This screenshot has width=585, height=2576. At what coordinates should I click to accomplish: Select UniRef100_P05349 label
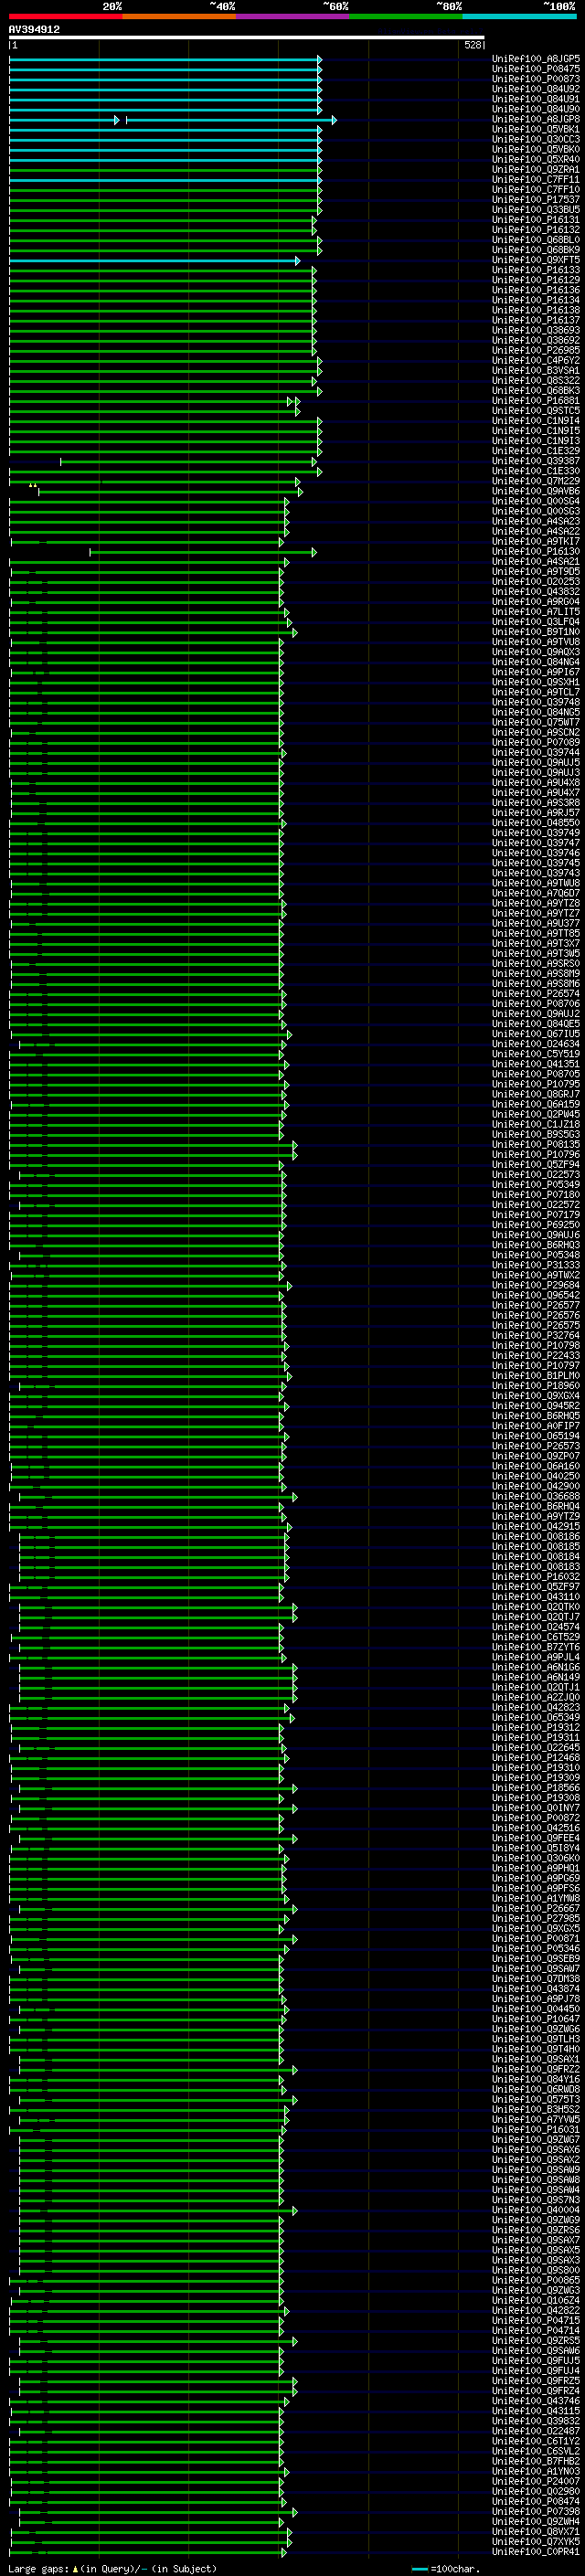[x=535, y=1185]
